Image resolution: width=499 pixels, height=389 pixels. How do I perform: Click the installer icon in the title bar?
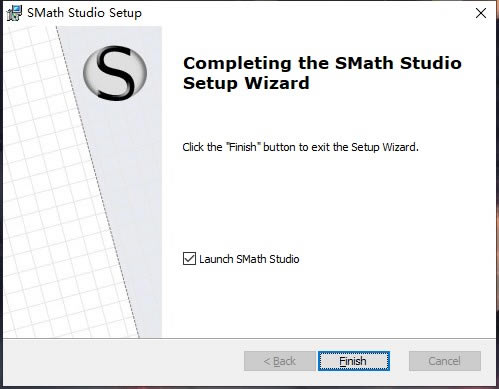pyautogui.click(x=14, y=13)
